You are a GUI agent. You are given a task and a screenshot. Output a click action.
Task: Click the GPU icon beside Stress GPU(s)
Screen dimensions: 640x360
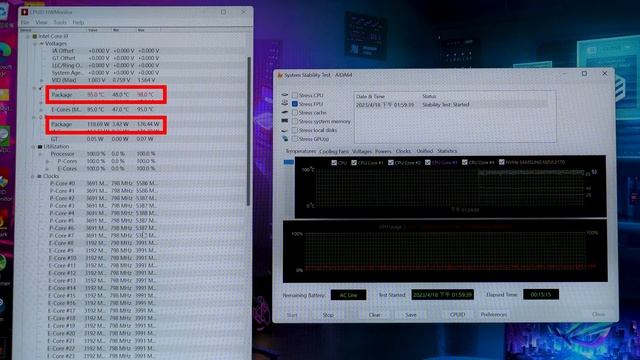[x=285, y=139]
